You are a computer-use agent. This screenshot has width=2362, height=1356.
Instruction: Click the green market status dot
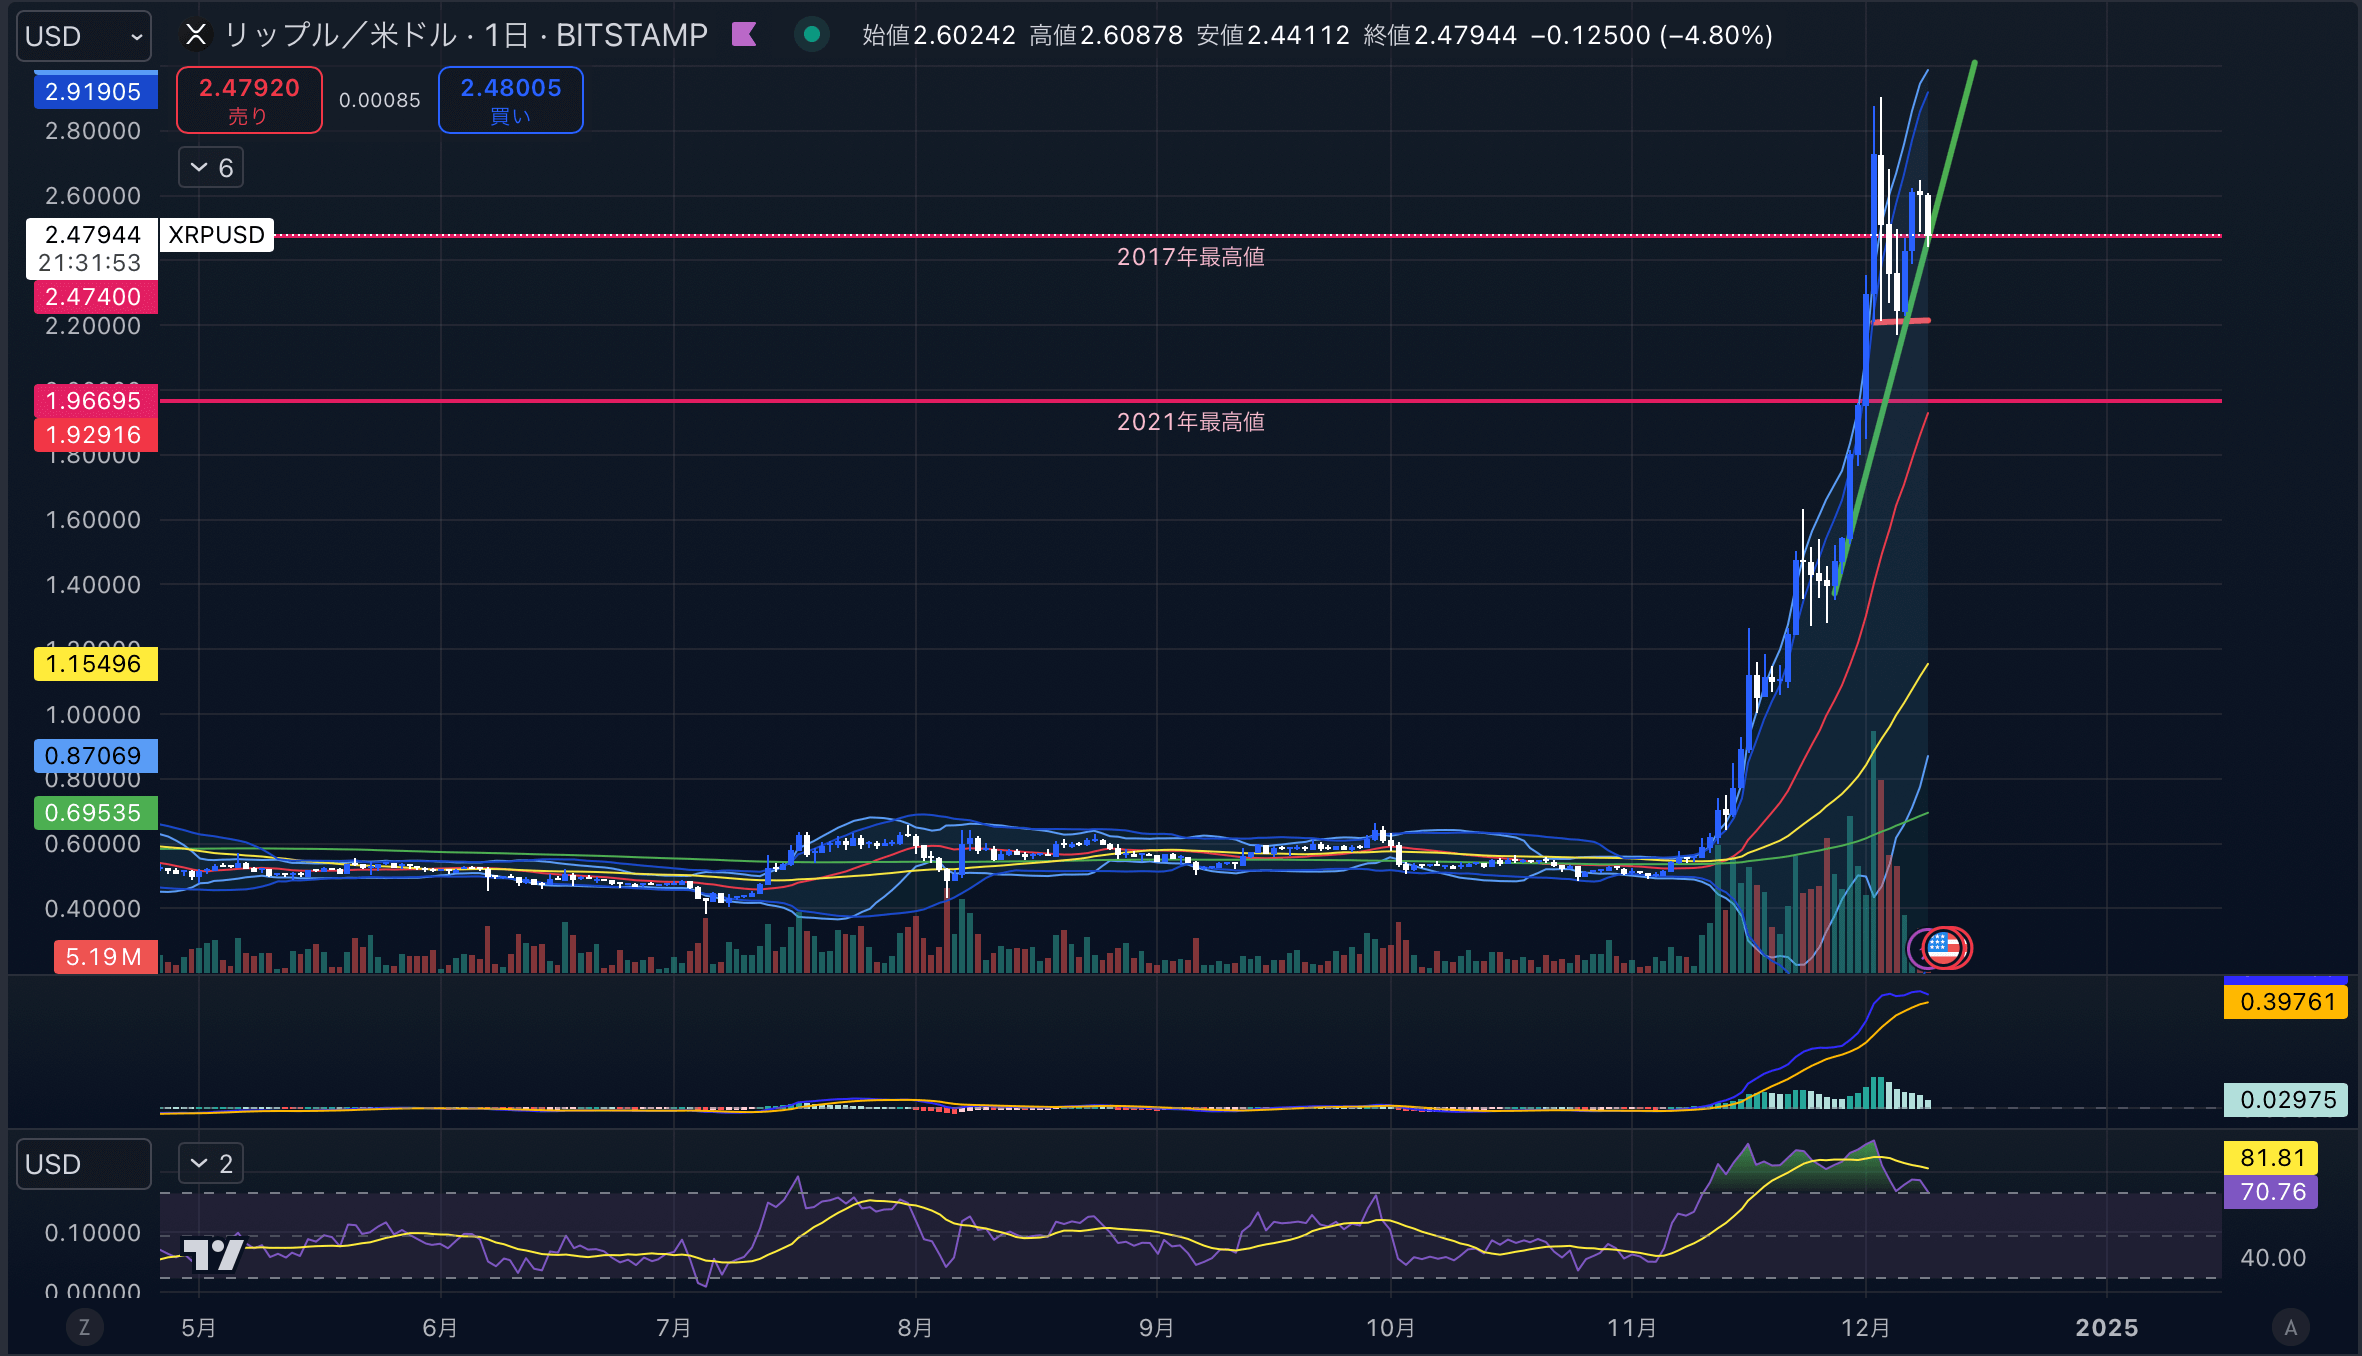812,35
